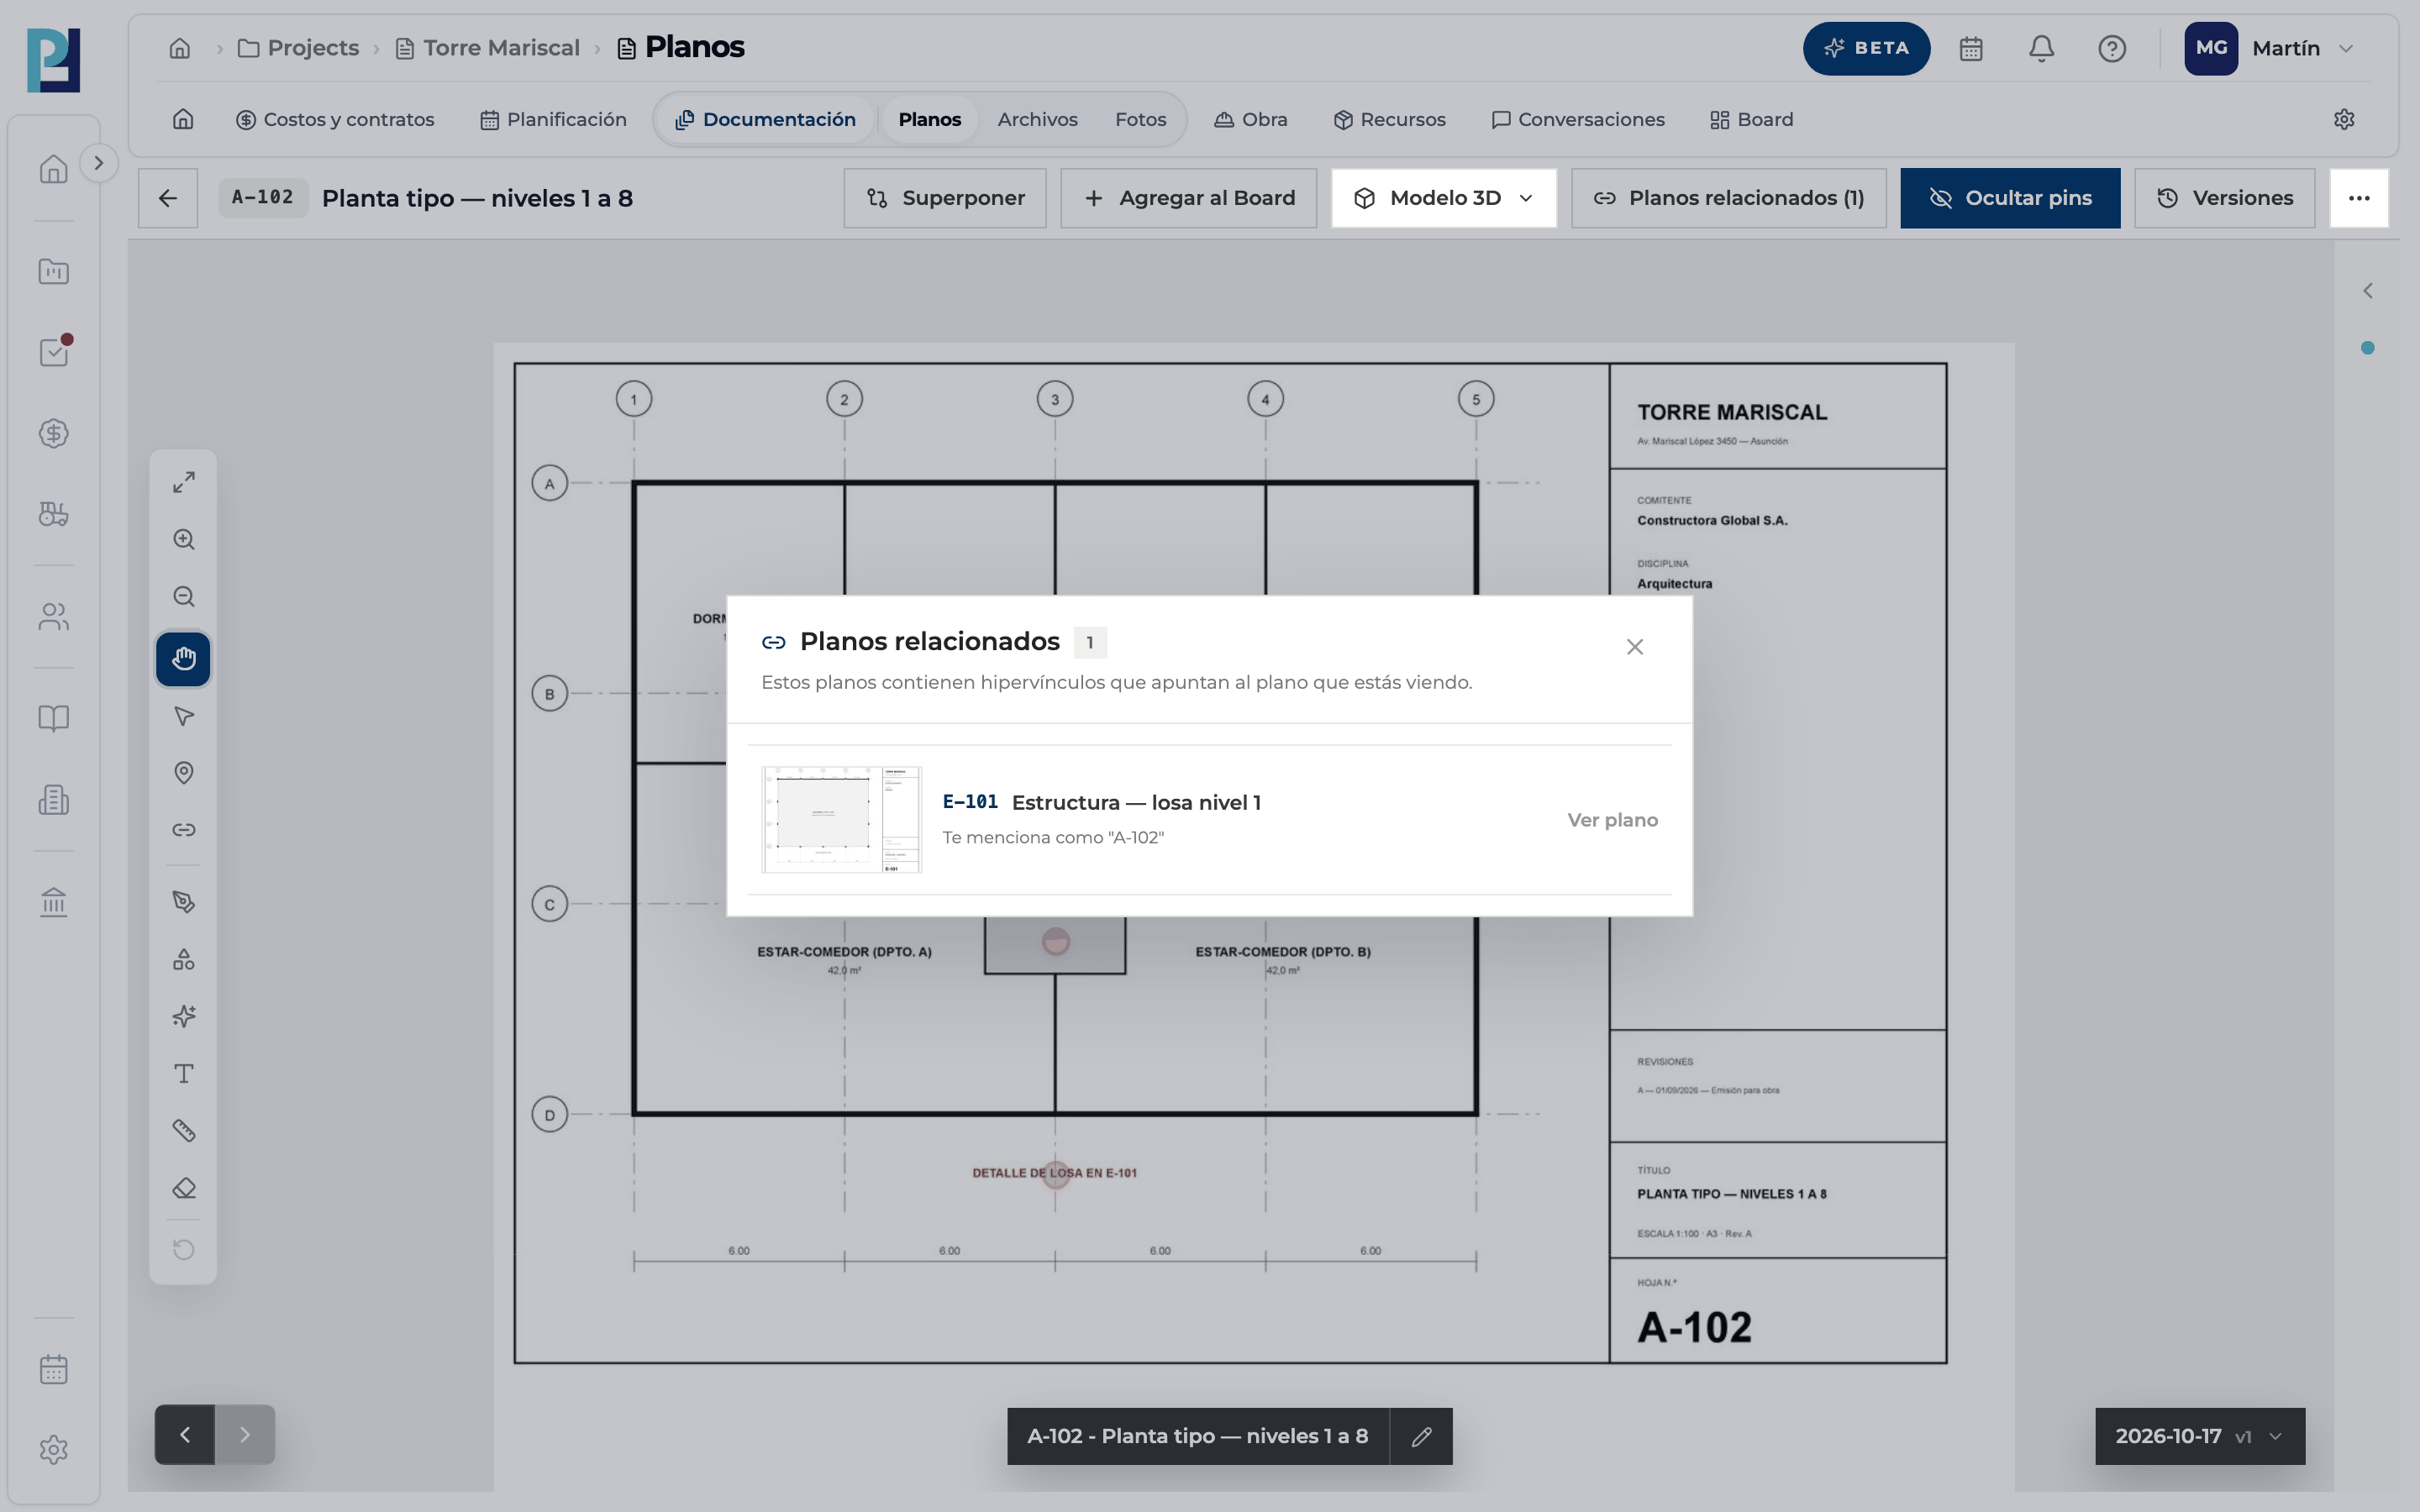Activate the pan hand tool

click(x=183, y=659)
